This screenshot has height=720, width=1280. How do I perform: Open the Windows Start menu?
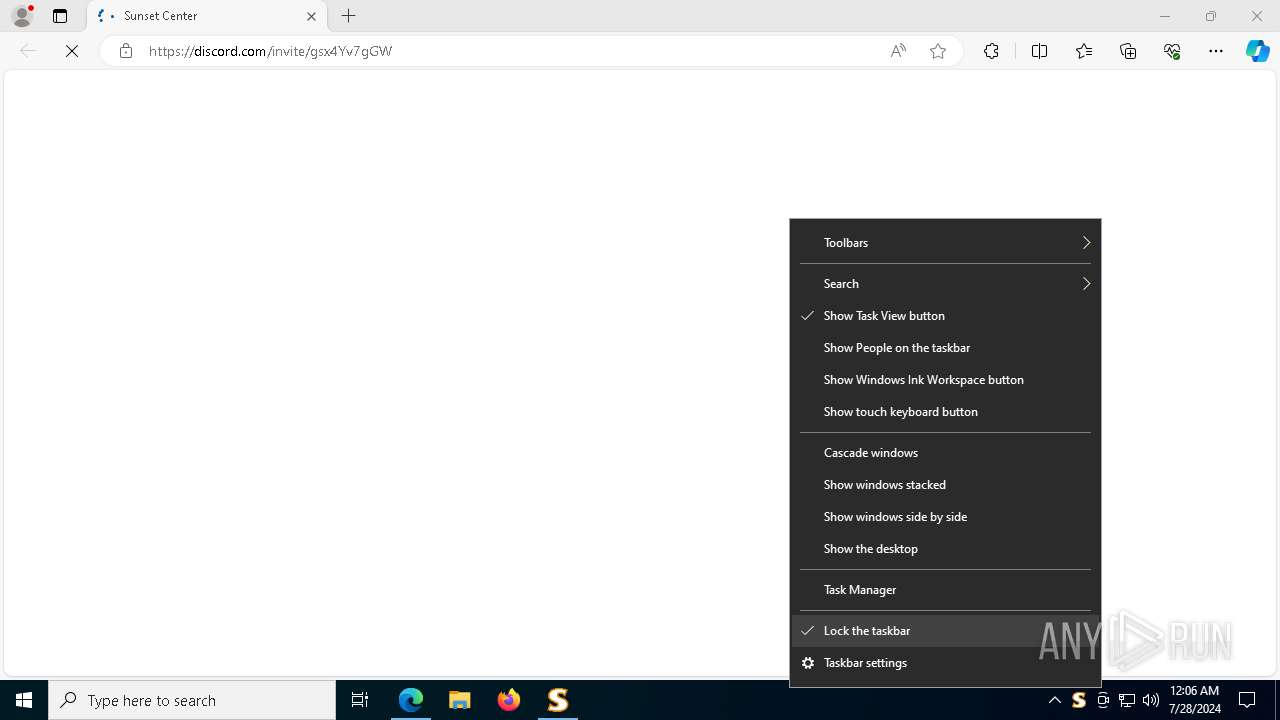click(x=24, y=700)
